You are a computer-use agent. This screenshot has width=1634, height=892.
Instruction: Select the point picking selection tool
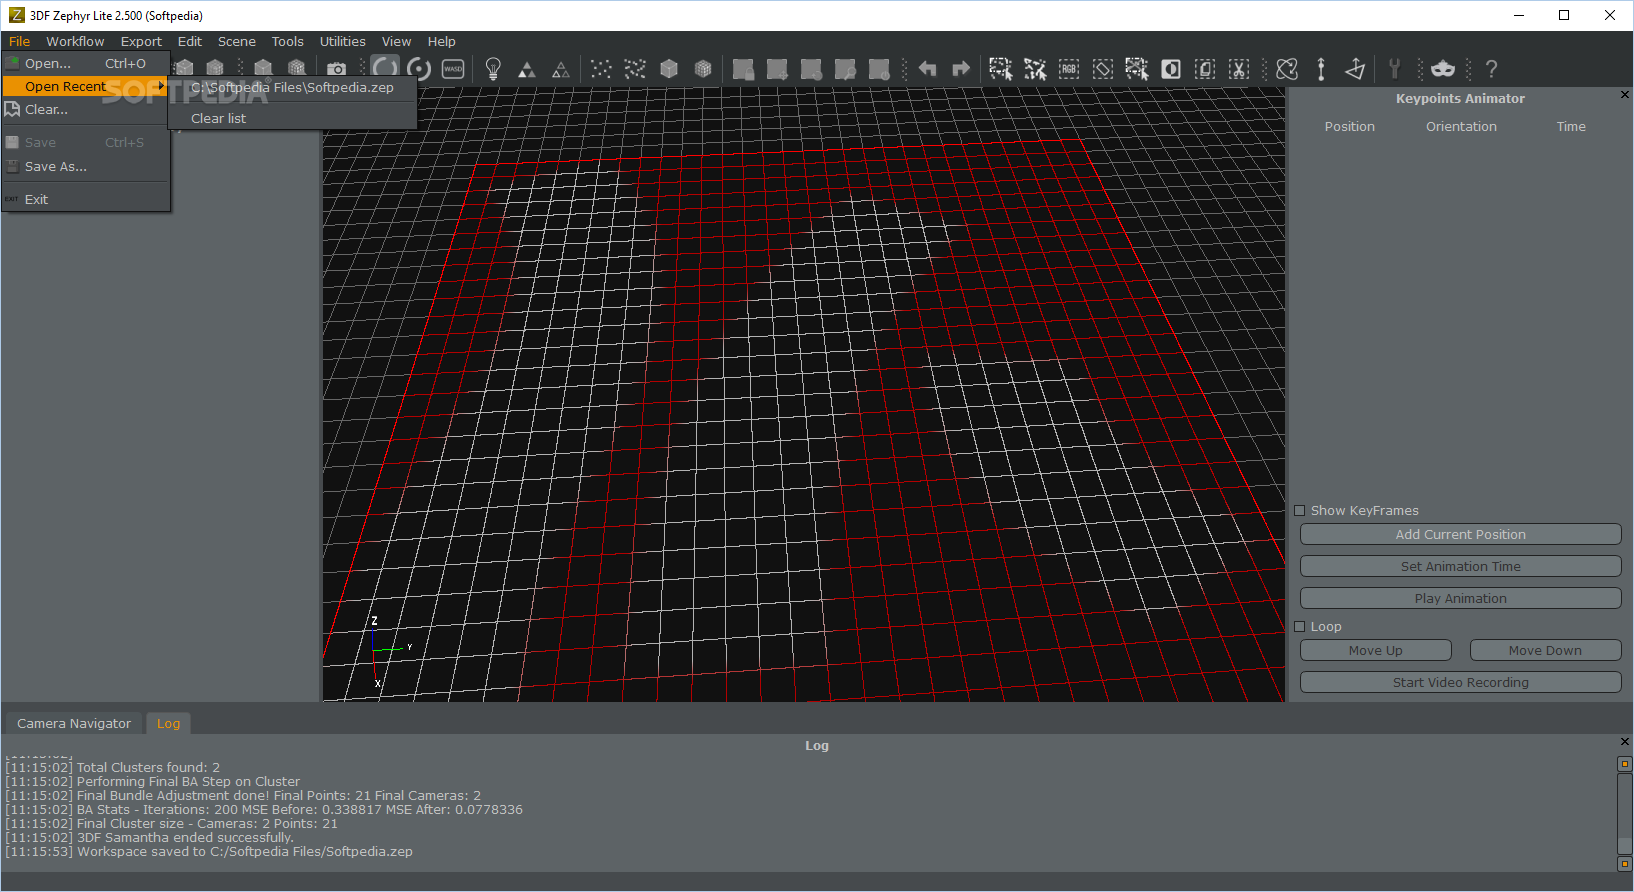[x=1035, y=69]
